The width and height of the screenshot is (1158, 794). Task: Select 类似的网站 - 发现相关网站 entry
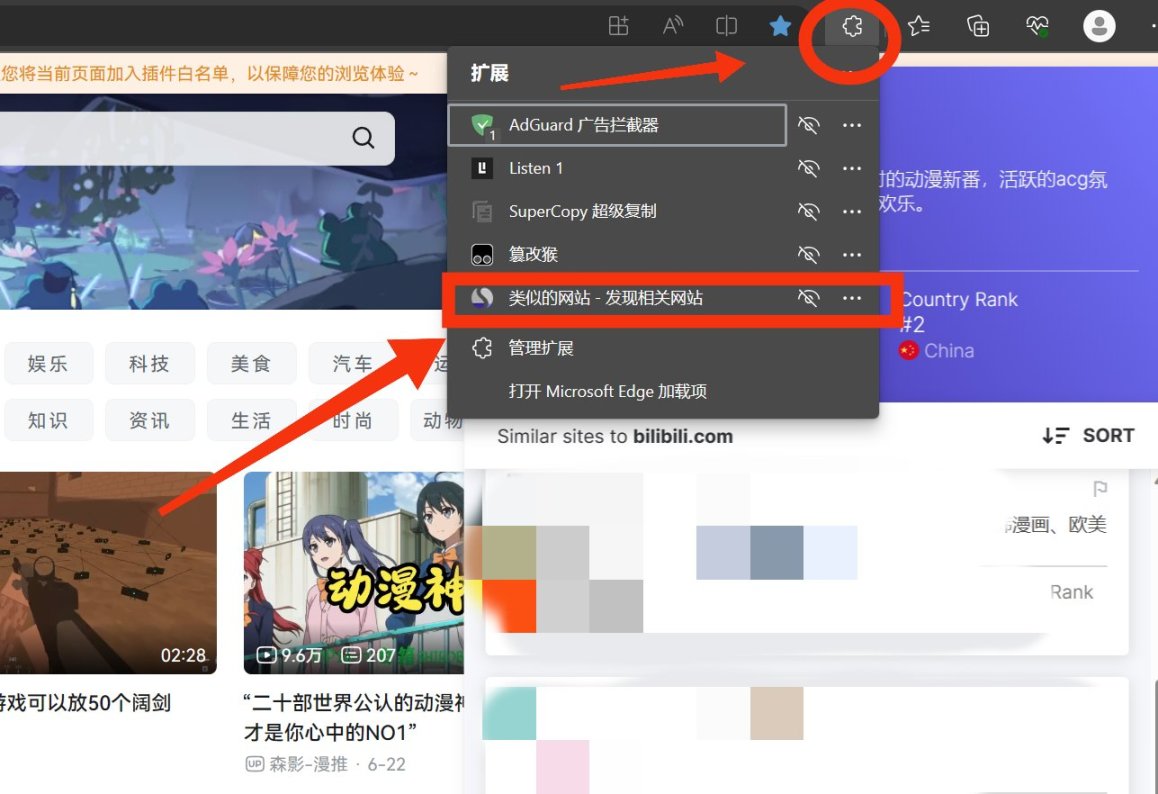[617, 298]
